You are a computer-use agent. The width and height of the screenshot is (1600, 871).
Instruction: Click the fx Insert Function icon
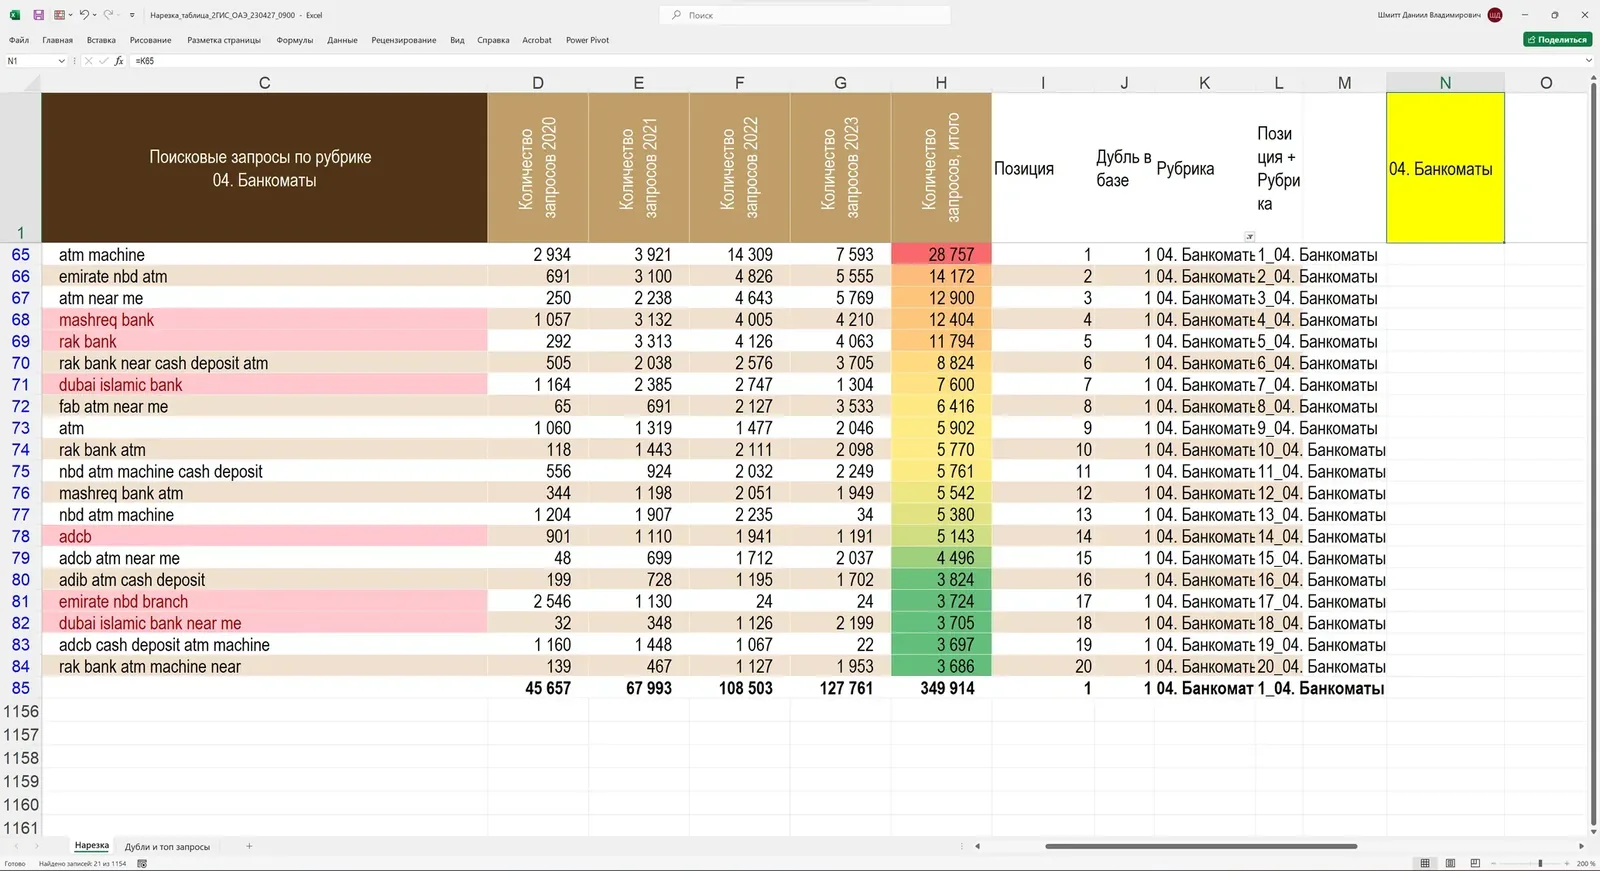coord(119,61)
